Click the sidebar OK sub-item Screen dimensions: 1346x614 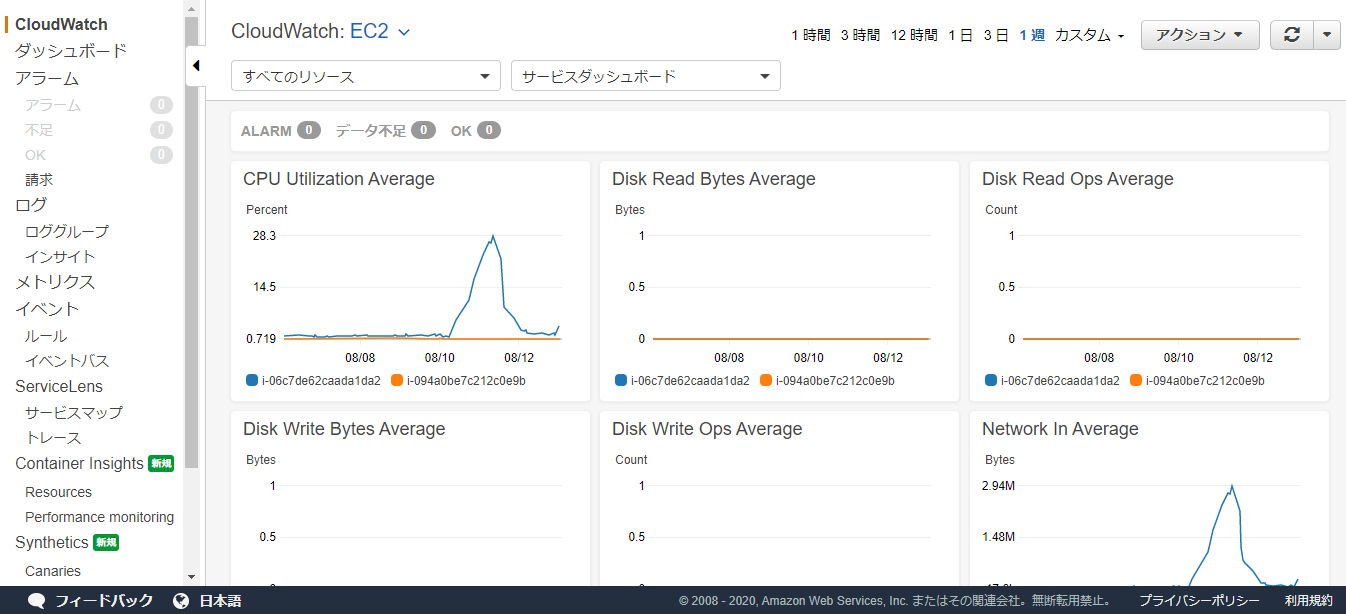click(x=36, y=155)
